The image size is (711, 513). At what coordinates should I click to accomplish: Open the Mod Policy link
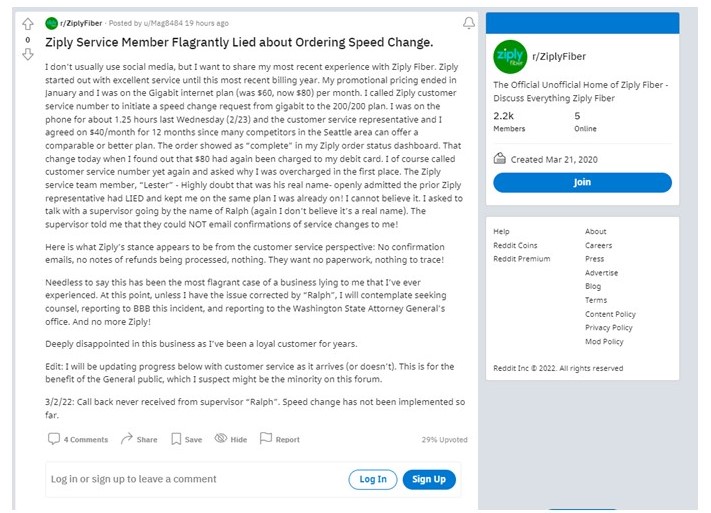pos(603,341)
